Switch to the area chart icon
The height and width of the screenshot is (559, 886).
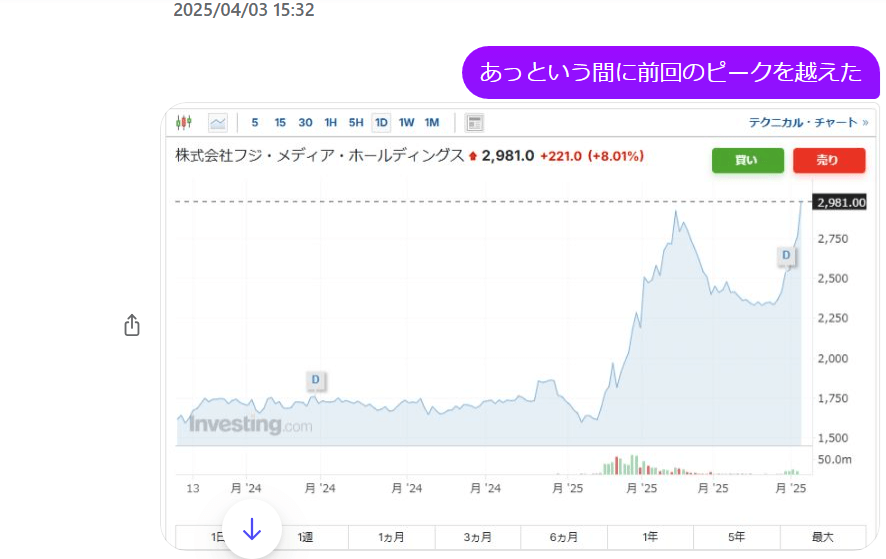tap(218, 123)
